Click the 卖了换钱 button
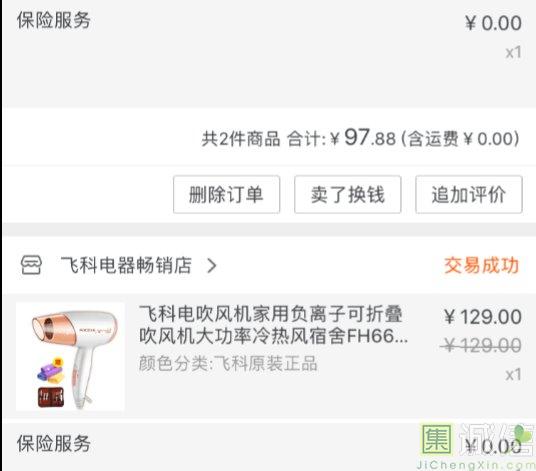Viewport: 536px width, 471px height. (347, 194)
